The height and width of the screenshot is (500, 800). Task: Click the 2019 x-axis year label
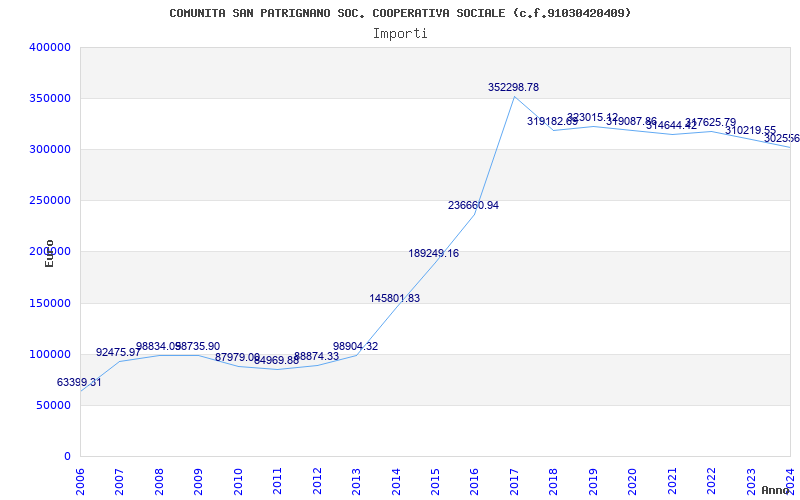(x=593, y=481)
